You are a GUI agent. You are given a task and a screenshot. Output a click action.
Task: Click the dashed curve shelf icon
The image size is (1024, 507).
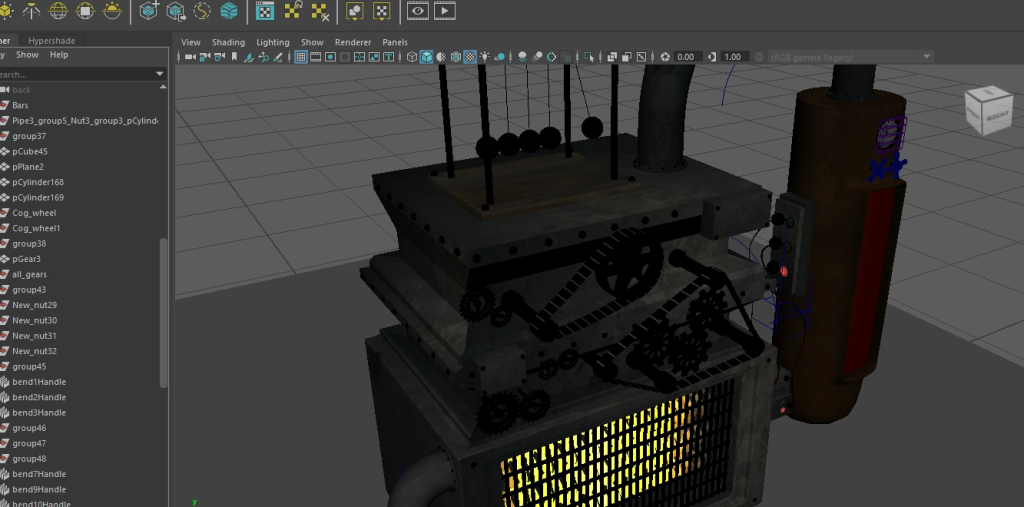pyautogui.click(x=203, y=12)
